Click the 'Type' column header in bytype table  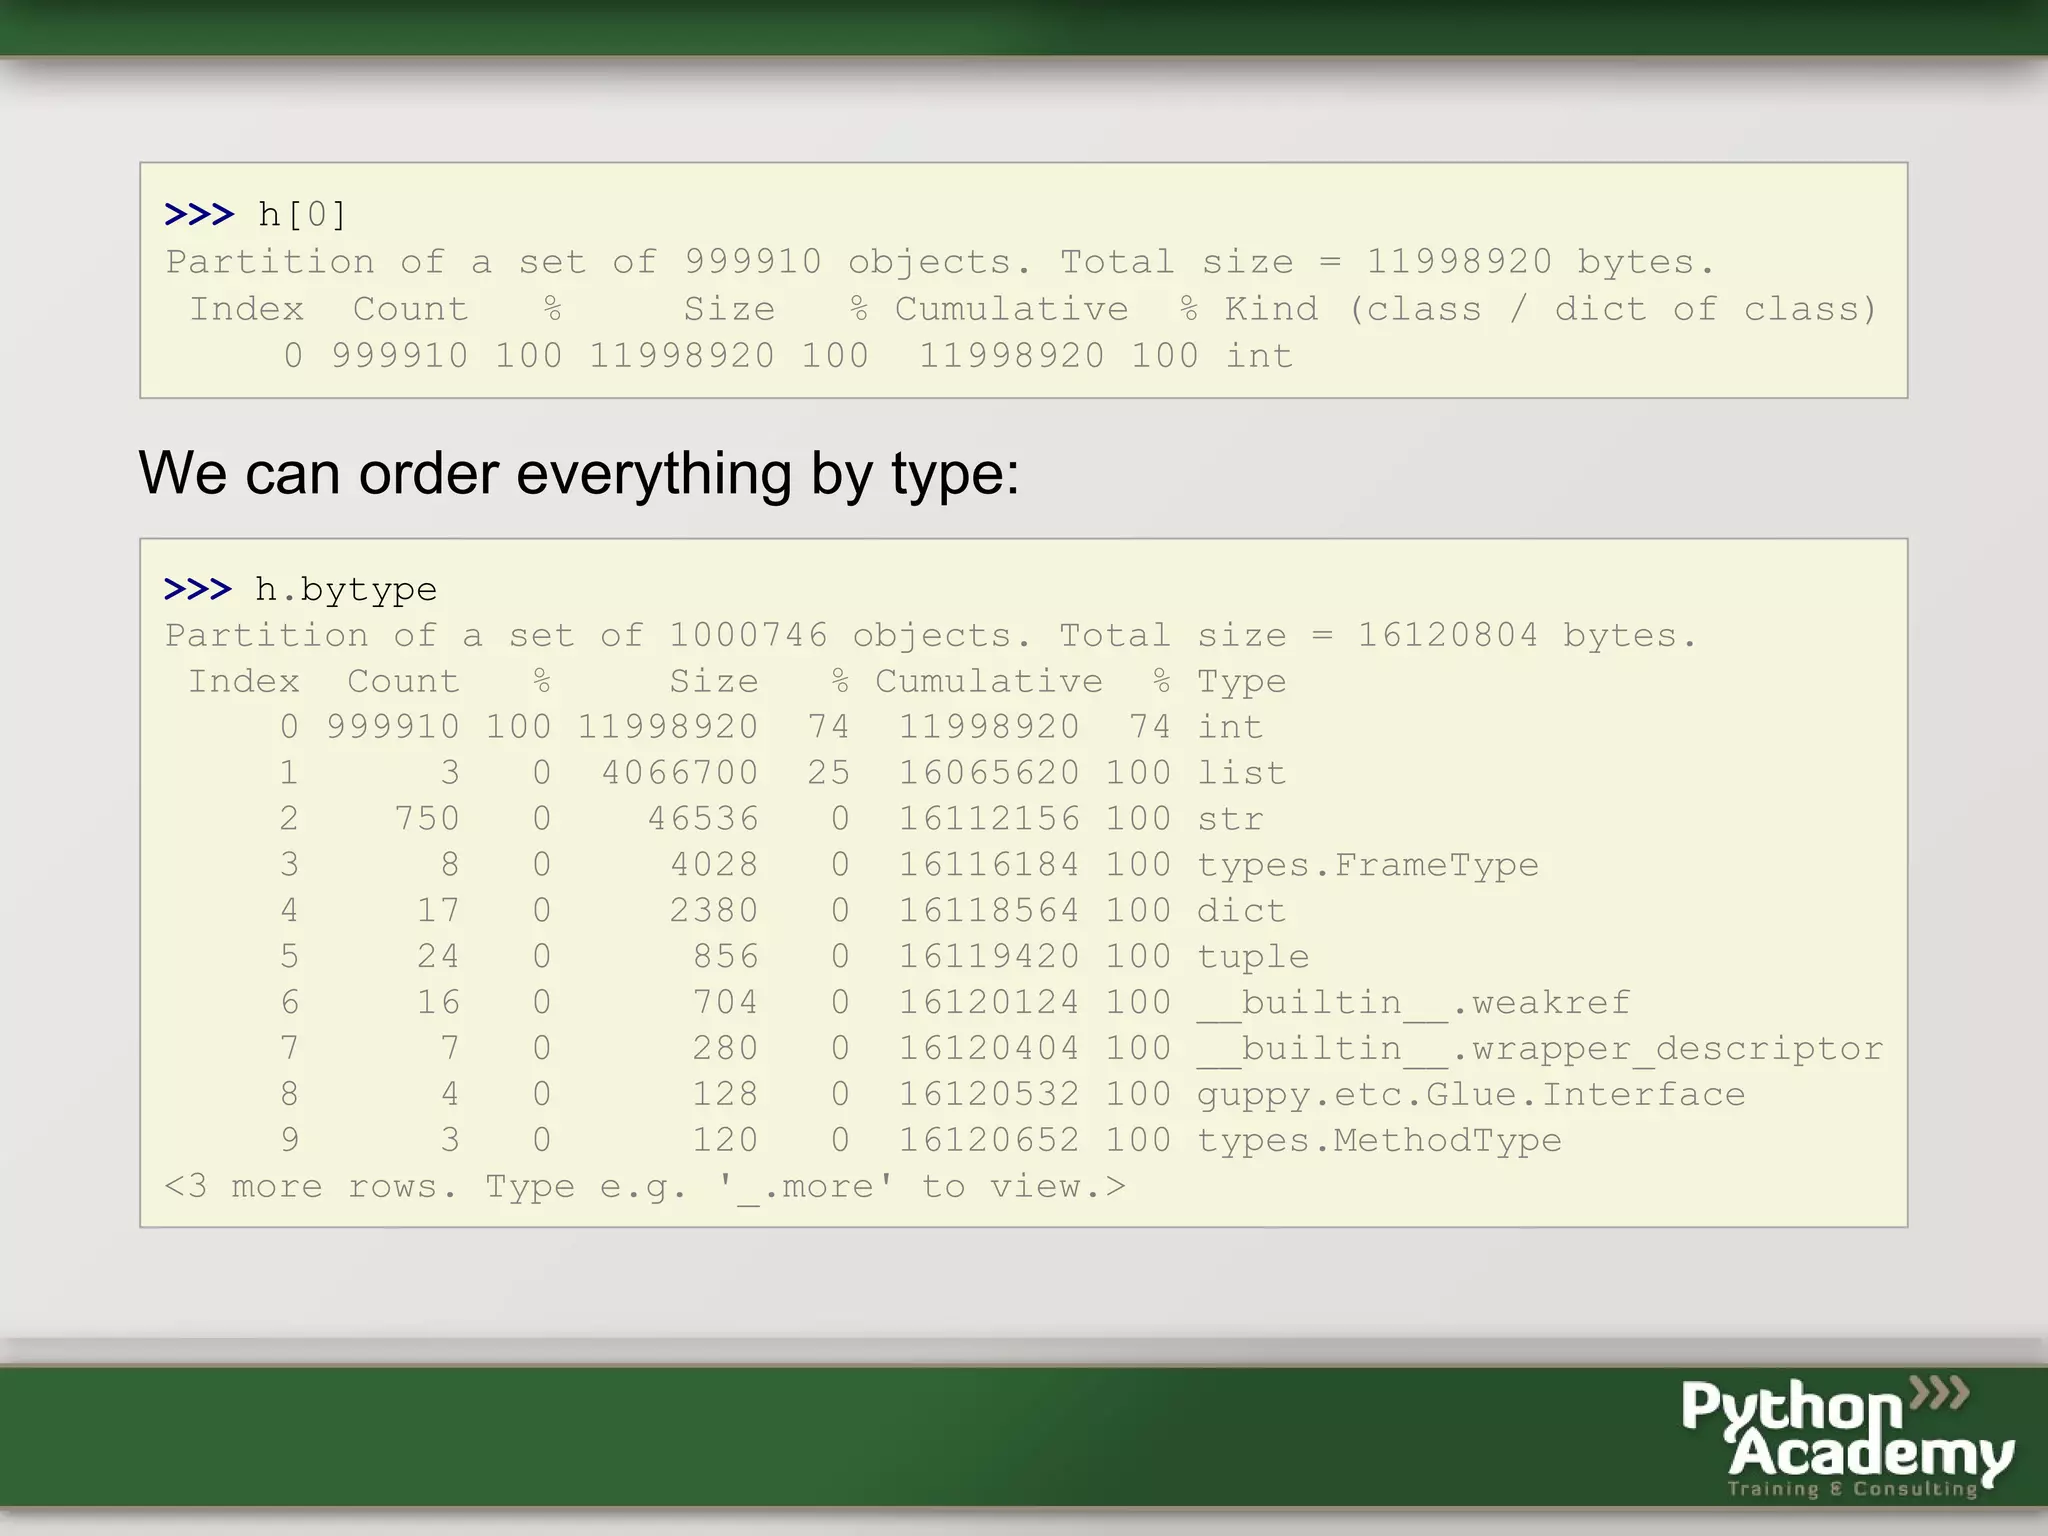coord(1242,681)
